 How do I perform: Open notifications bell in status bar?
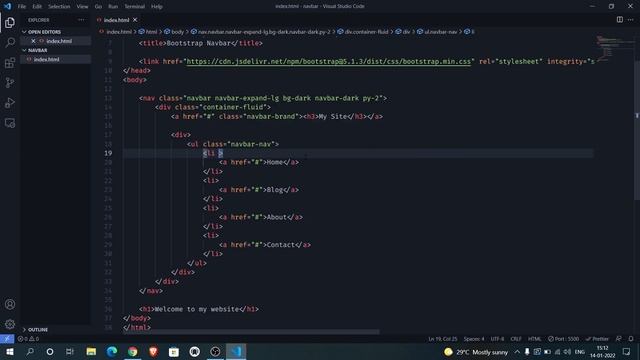pos(631,339)
